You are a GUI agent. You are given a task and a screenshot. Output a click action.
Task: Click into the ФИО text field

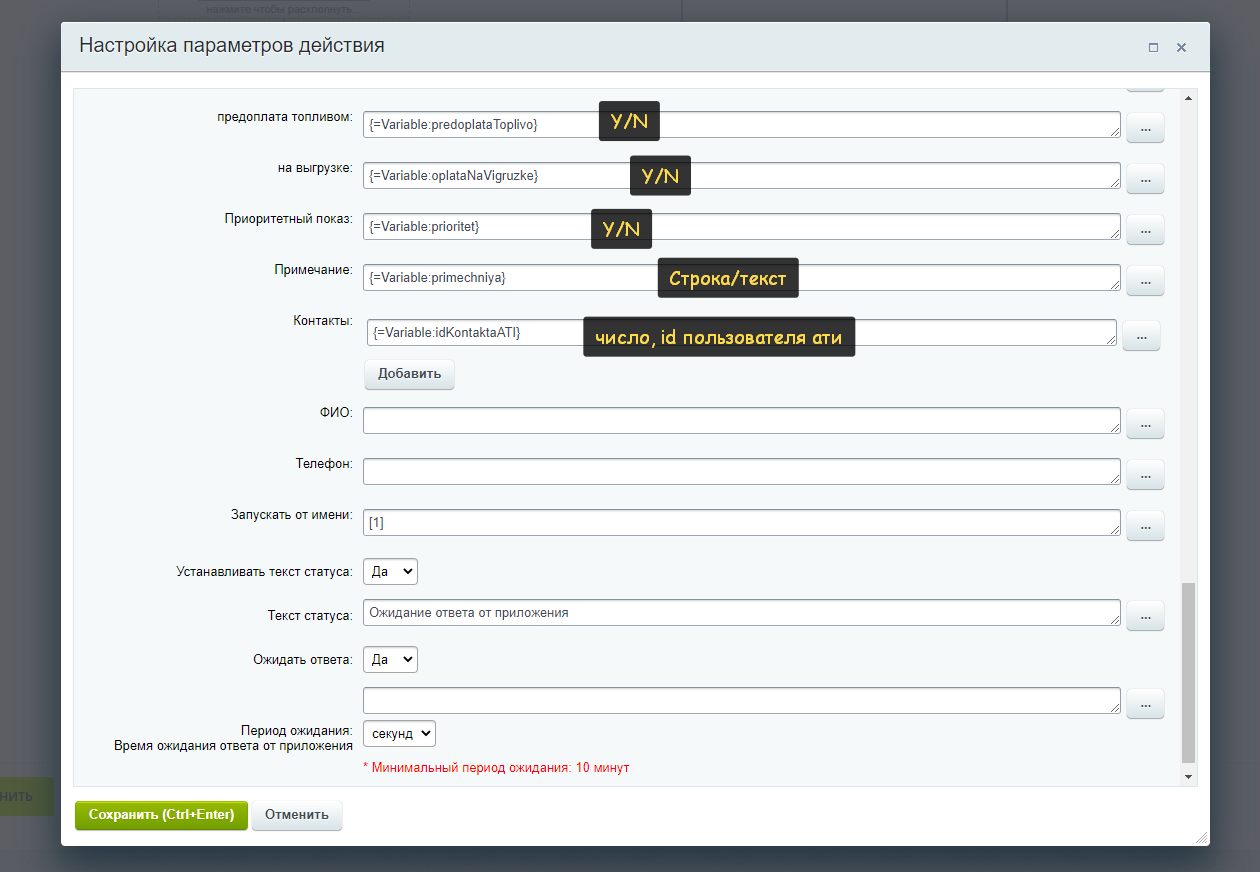(740, 421)
